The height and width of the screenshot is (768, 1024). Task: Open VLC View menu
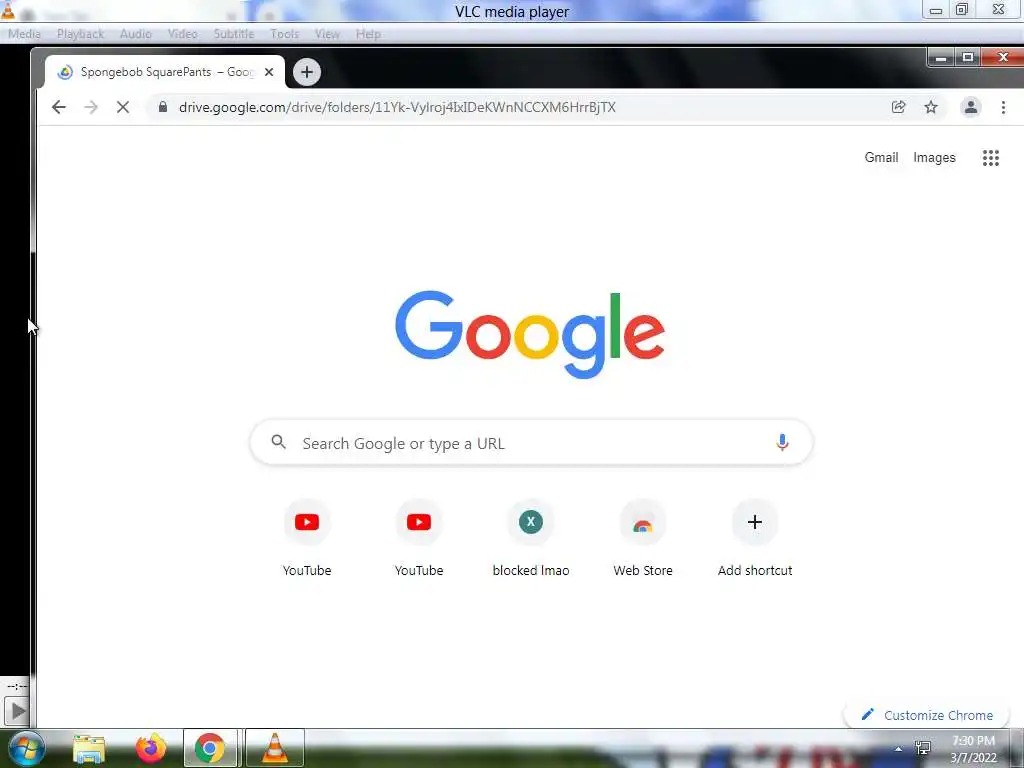327,34
